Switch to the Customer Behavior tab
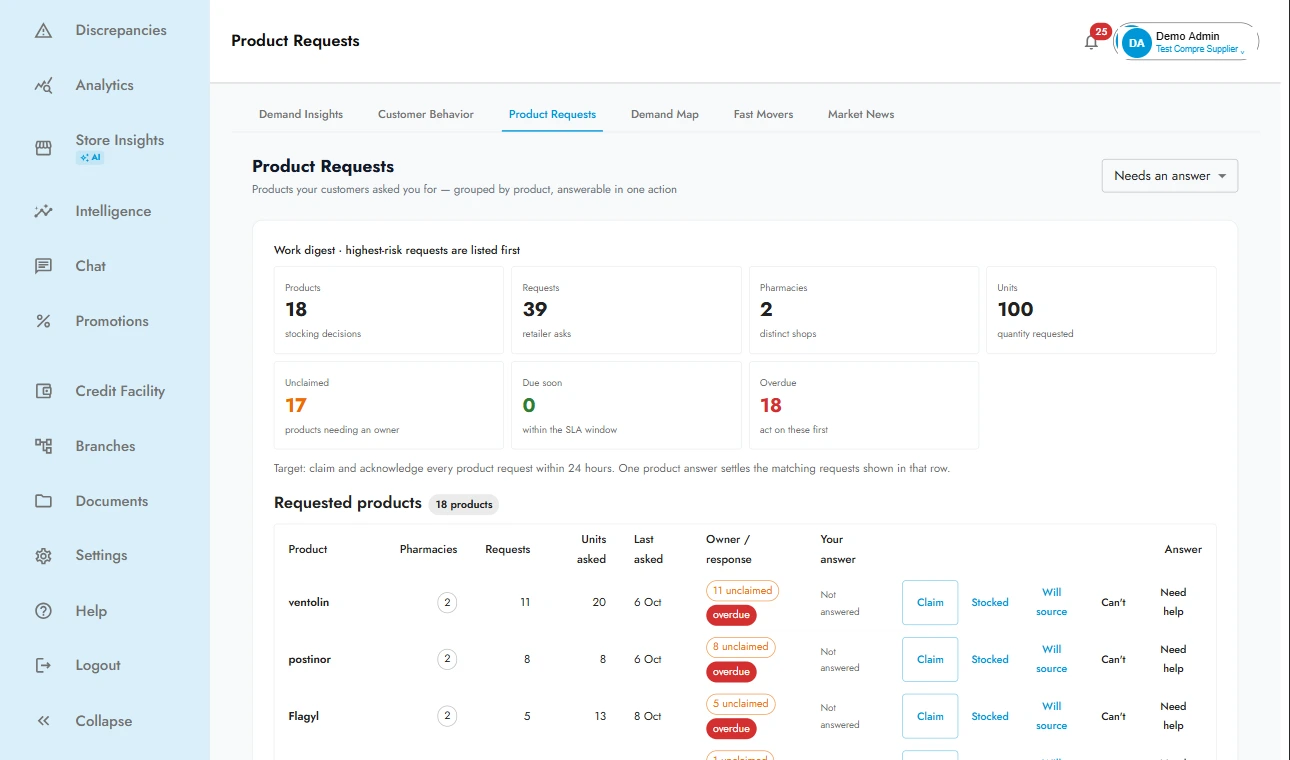 [x=426, y=114]
